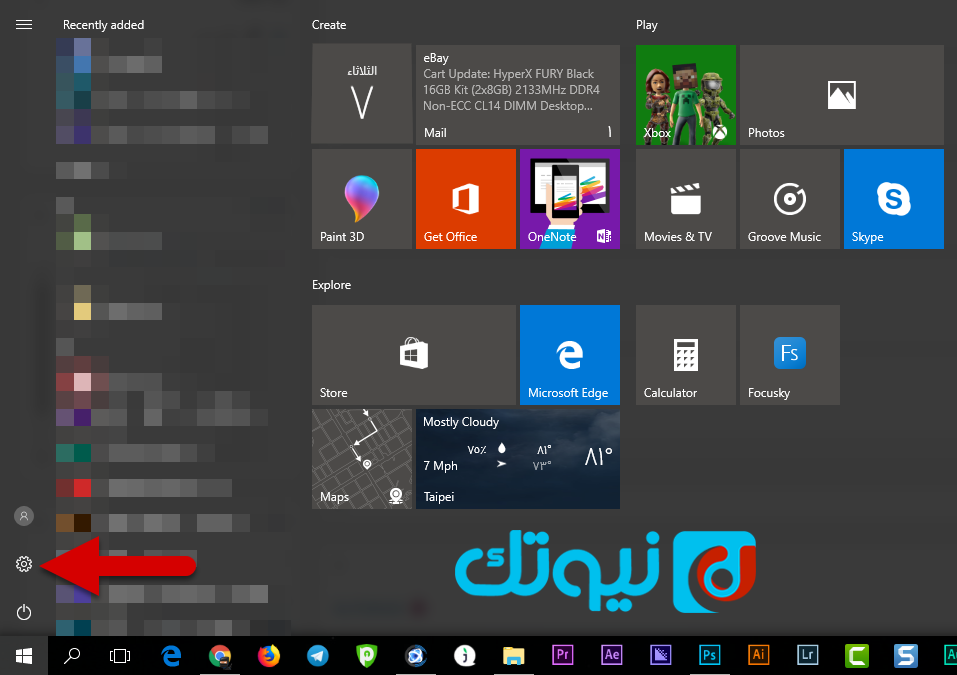
Task: Launch the Focusky tile
Action: coord(790,355)
